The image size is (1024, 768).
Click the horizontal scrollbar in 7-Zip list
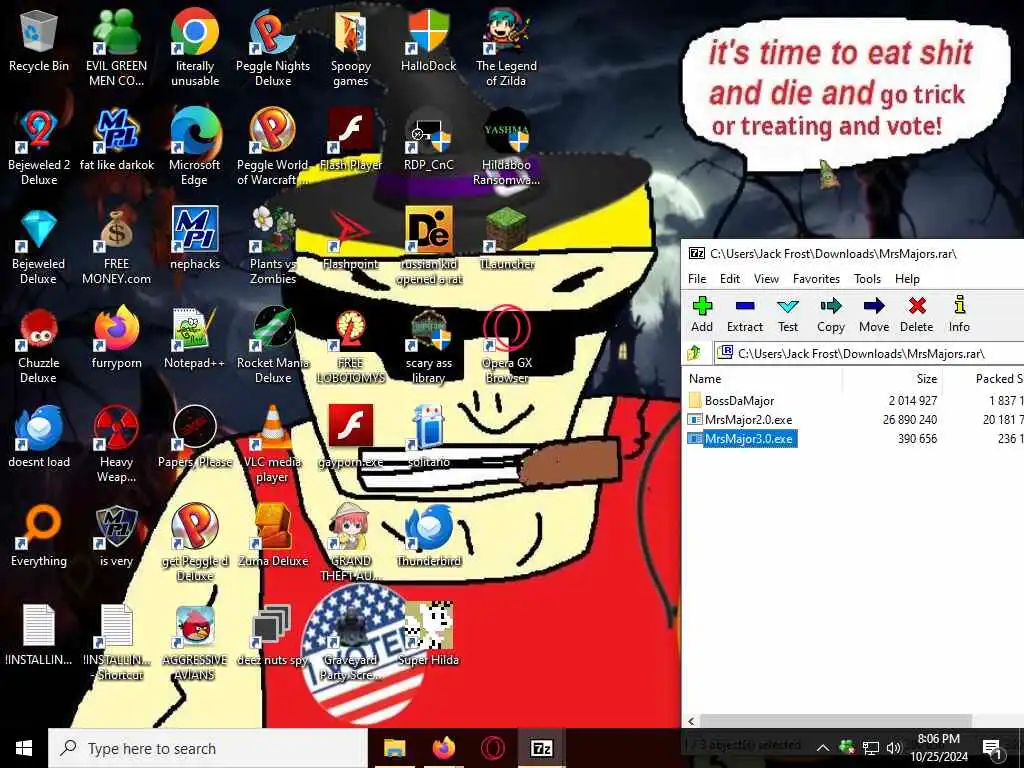coord(835,721)
